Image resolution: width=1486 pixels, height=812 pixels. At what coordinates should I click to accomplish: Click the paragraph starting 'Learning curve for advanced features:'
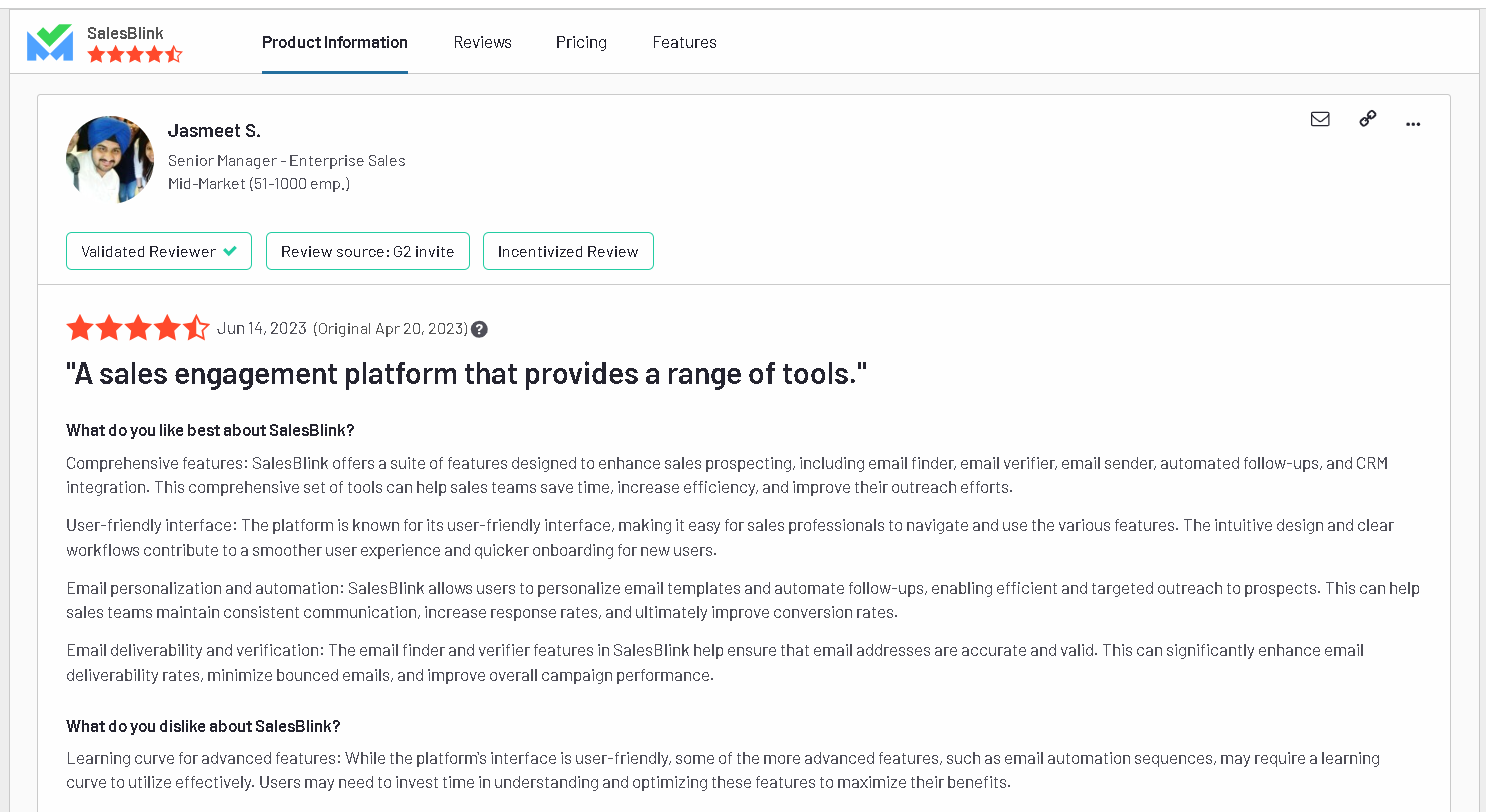click(723, 770)
